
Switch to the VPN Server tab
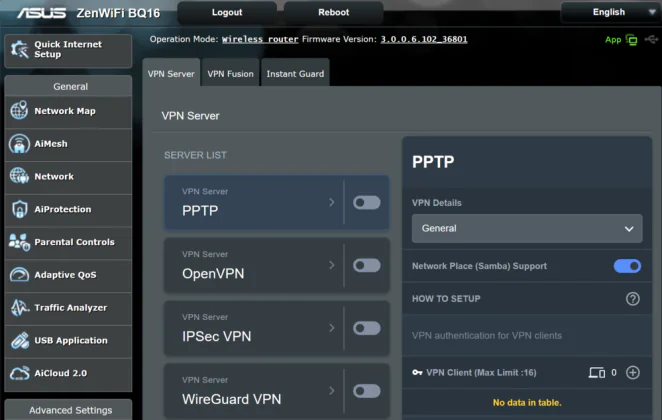tap(171, 73)
